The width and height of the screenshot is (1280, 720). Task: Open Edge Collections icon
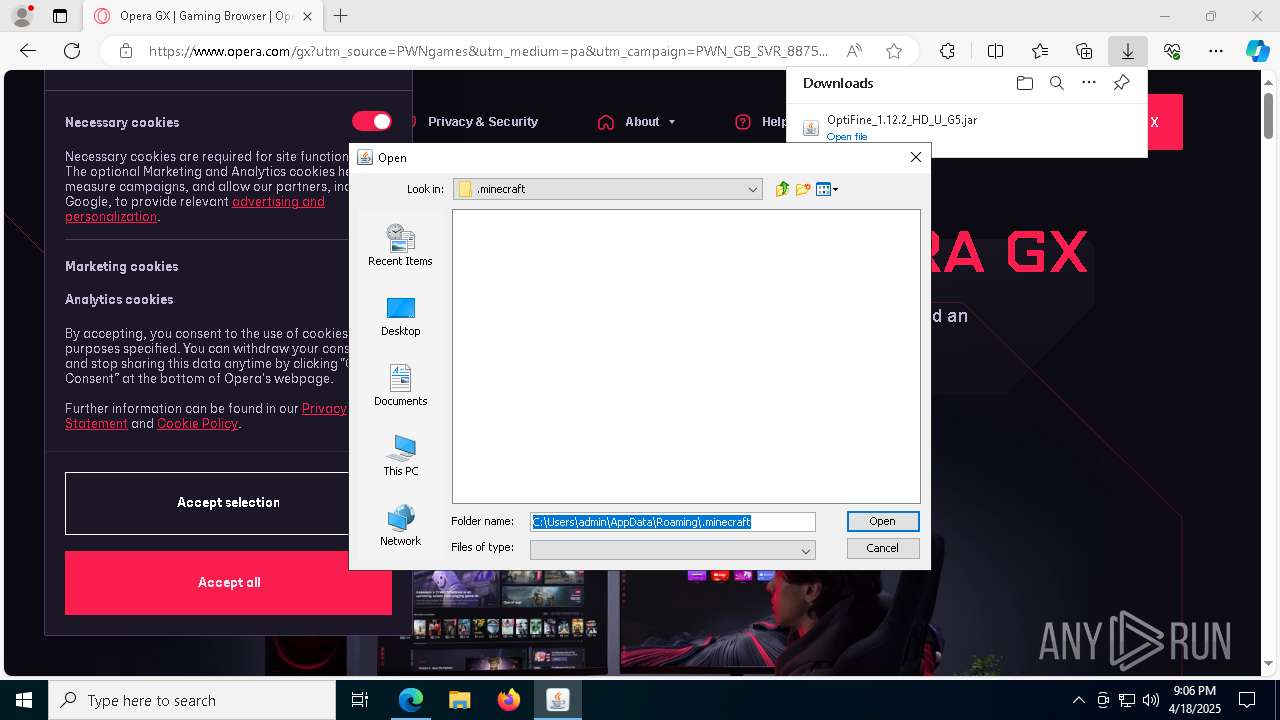pos(1084,51)
